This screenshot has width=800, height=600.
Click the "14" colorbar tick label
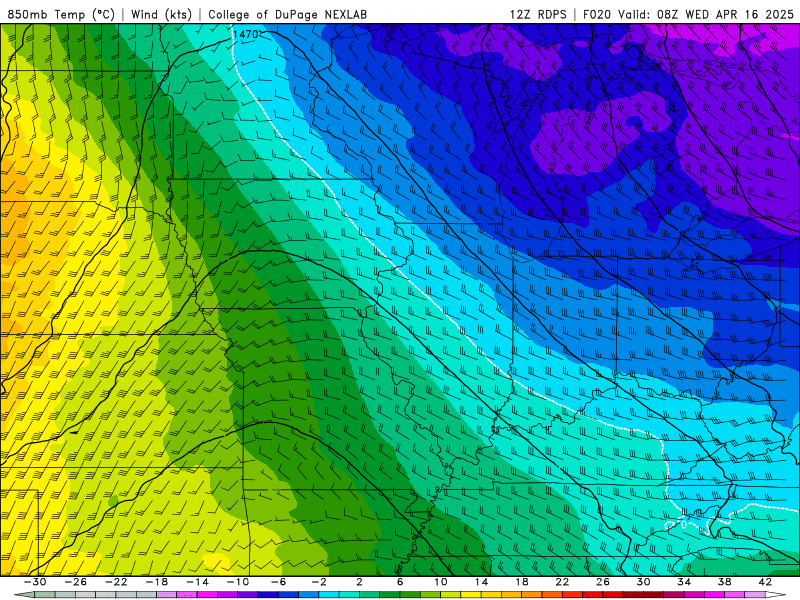point(481,582)
